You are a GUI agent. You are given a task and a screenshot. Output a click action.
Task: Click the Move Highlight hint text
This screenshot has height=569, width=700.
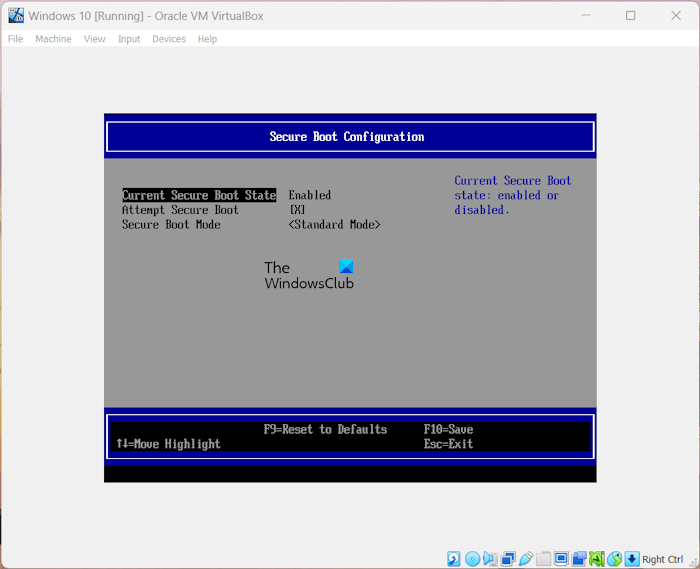point(168,444)
